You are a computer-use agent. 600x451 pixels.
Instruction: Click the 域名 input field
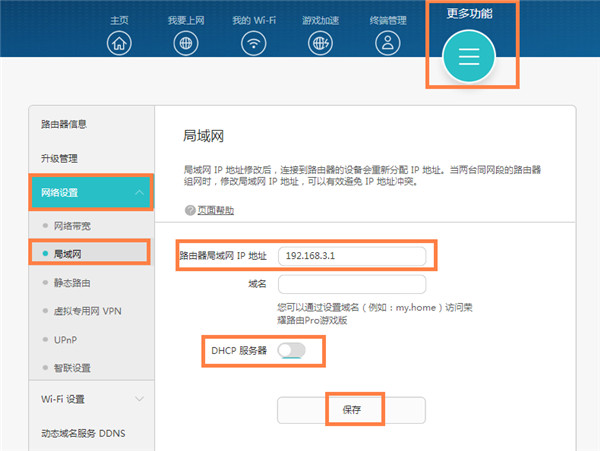(x=351, y=284)
